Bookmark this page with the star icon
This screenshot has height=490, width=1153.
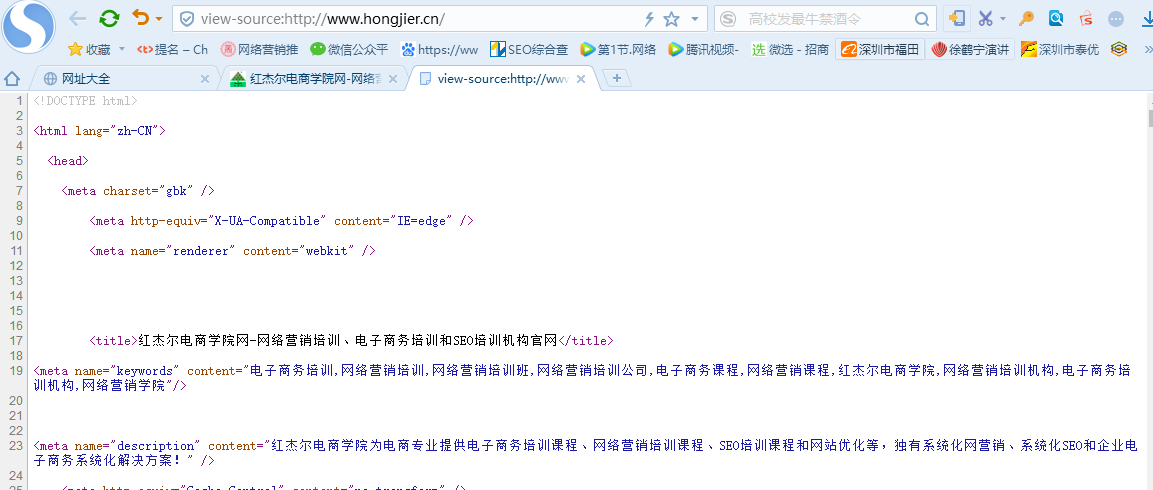[671, 19]
